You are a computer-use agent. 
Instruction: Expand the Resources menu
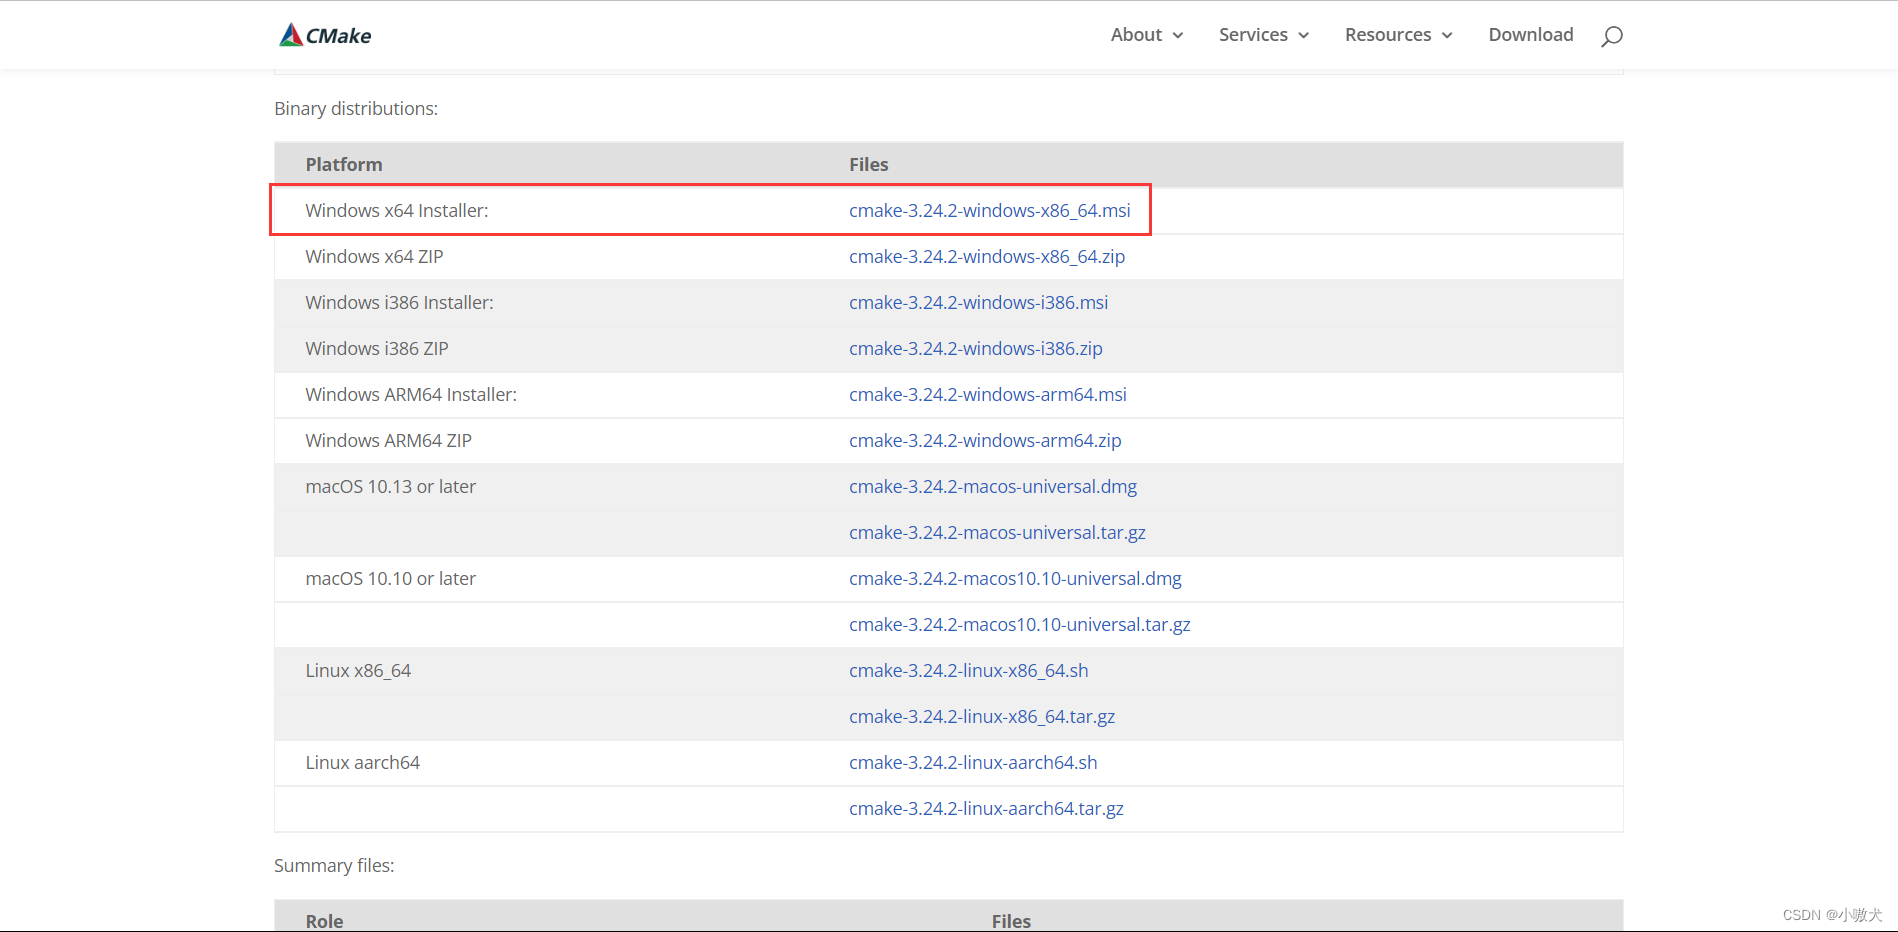pos(1399,35)
